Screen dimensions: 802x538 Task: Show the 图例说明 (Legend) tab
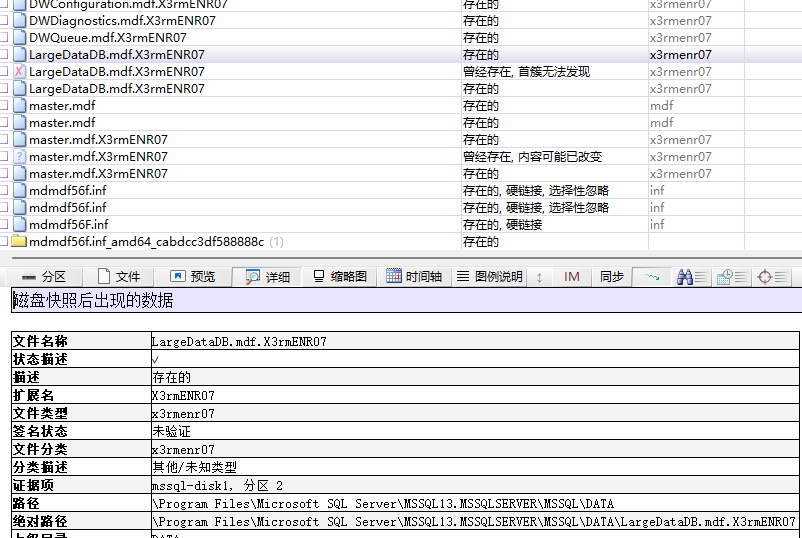tap(489, 277)
